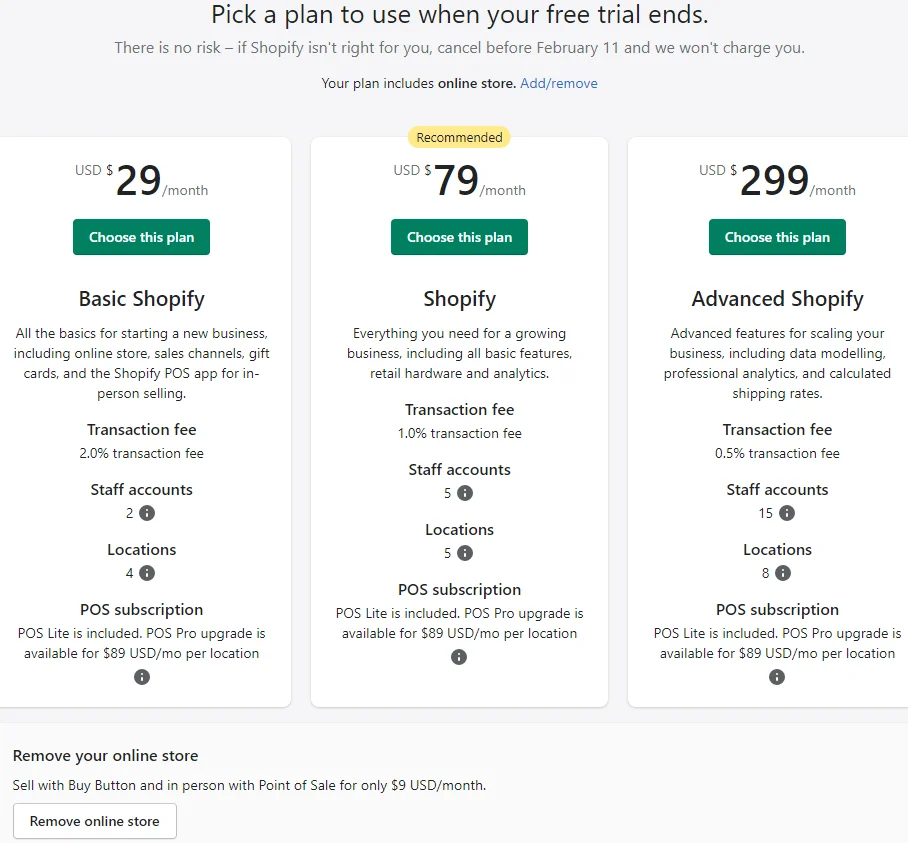The height and width of the screenshot is (843, 908).
Task: Show POS subscription info for Advanced Shopify
Action: pos(777,677)
